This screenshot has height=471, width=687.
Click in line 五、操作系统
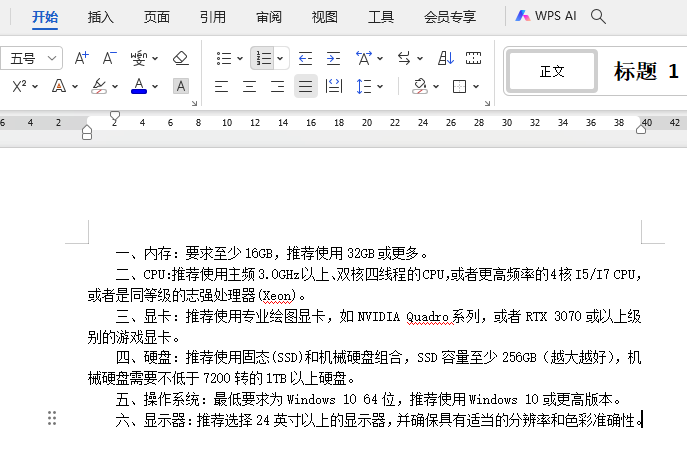pos(368,399)
